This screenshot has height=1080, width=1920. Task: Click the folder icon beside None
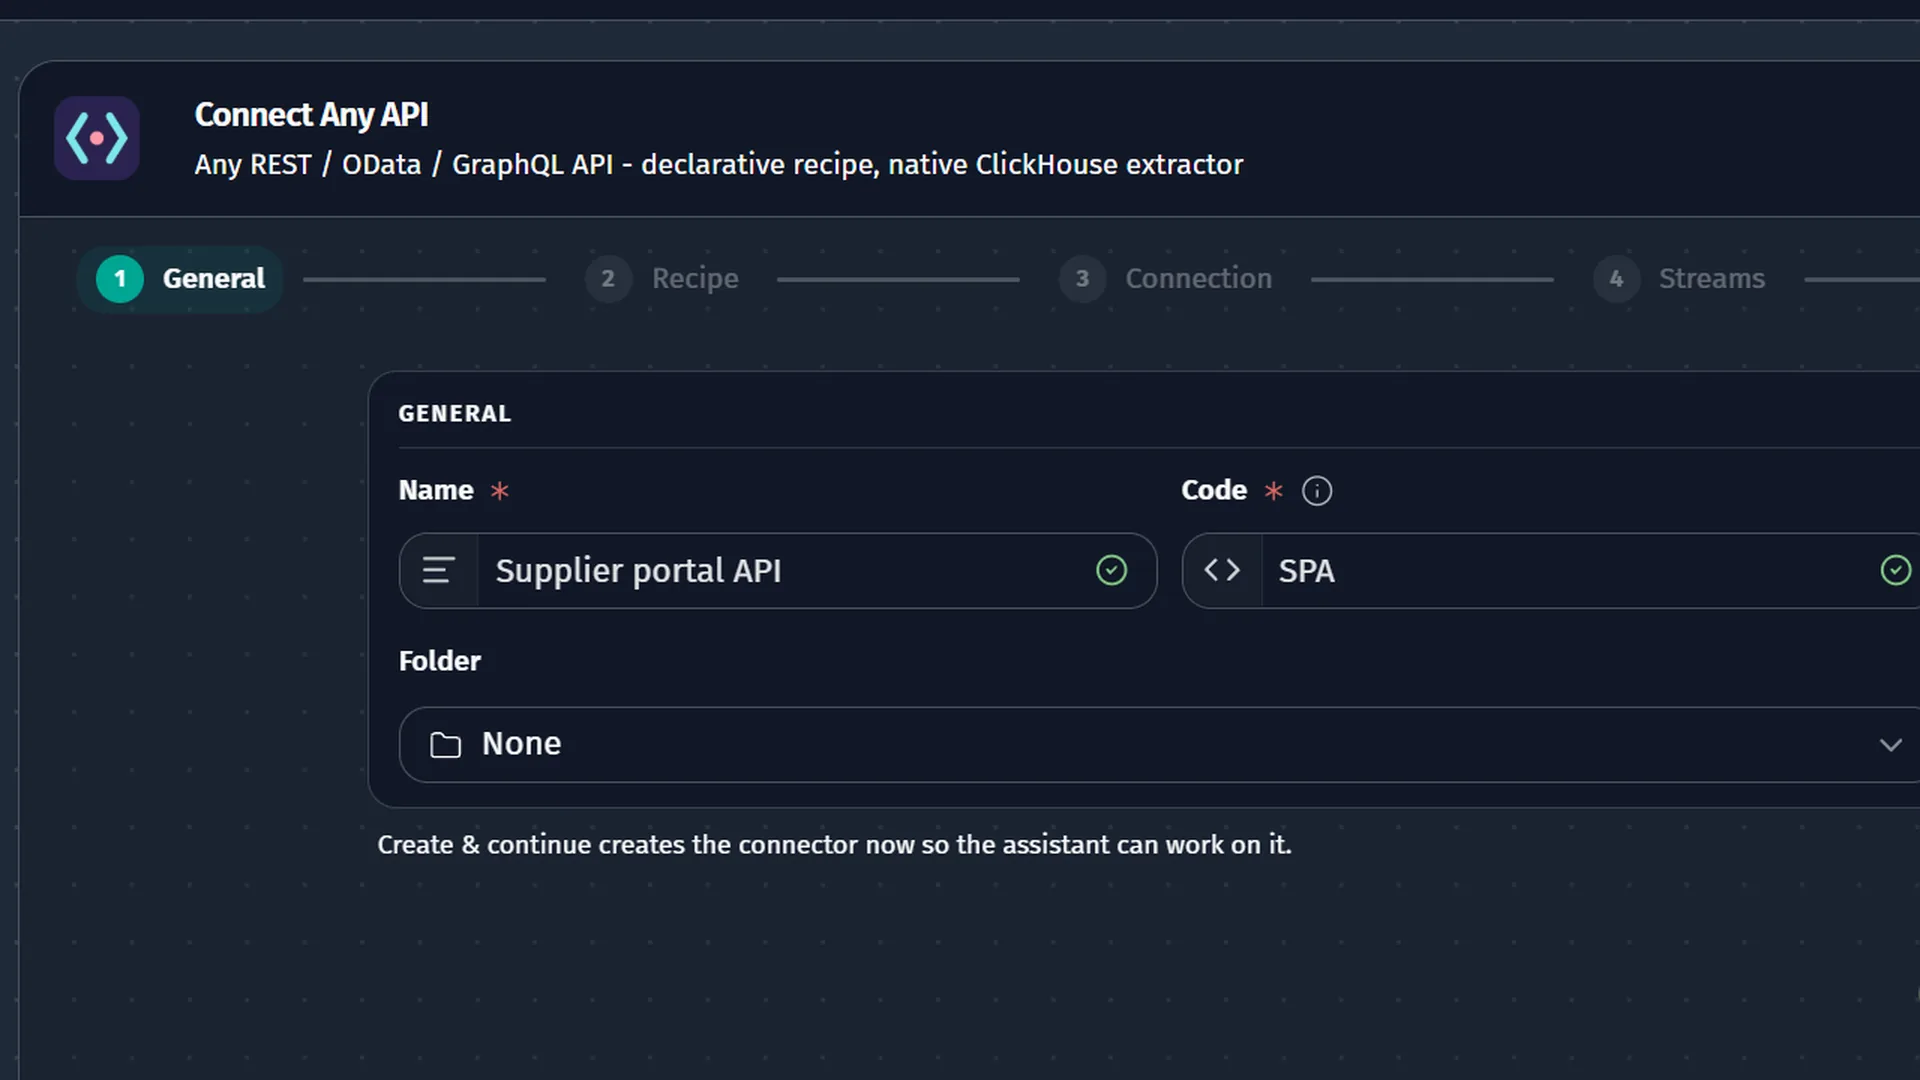tap(445, 745)
